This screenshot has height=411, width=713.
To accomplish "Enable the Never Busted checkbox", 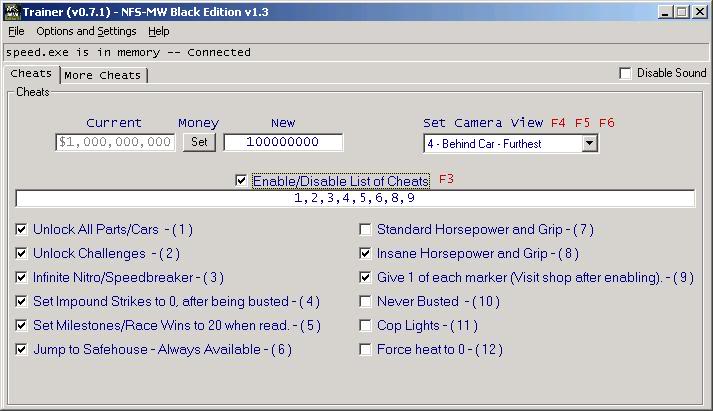I will coord(365,301).
